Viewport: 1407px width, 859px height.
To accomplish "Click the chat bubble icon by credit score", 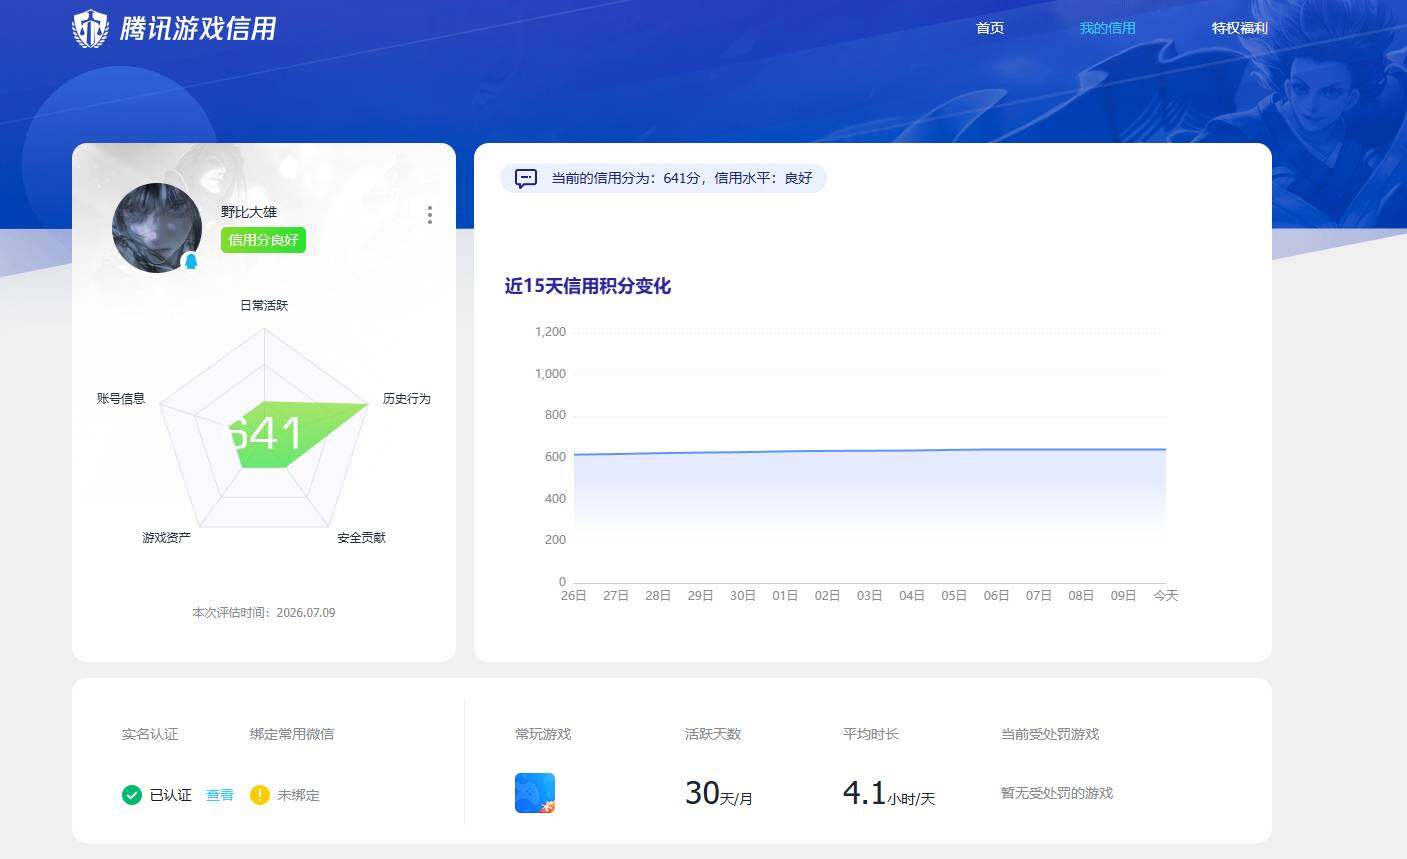I will (526, 178).
